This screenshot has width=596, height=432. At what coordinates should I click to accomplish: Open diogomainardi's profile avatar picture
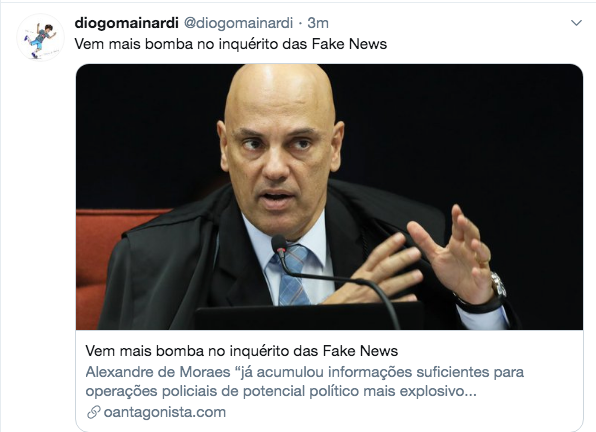[40, 37]
